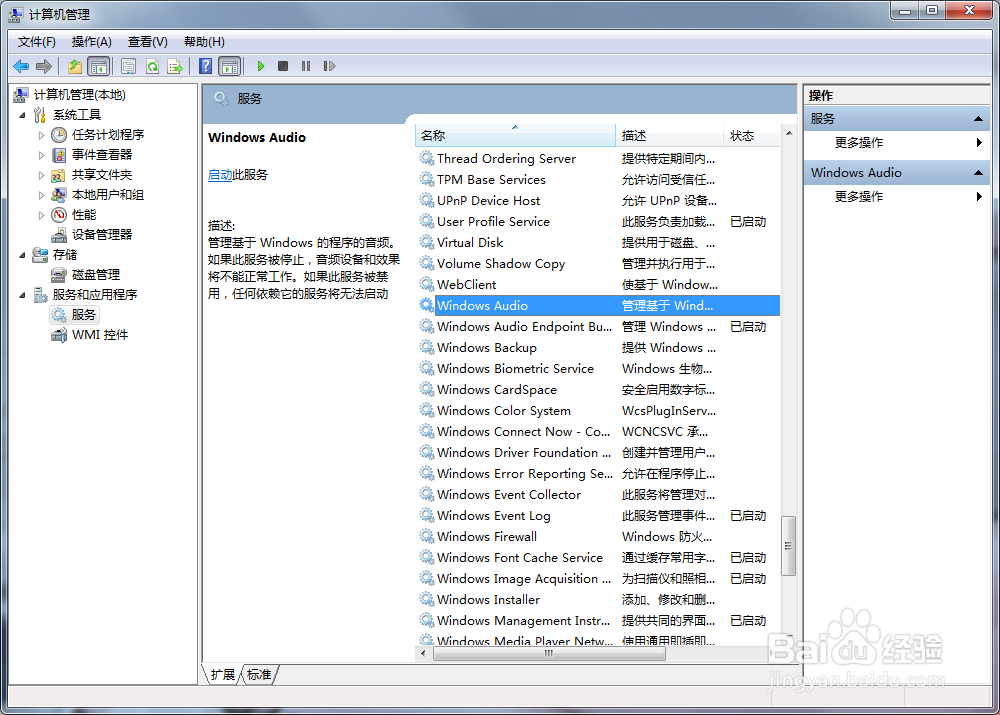The image size is (1000, 715).
Task: Select 本地用户和组 in the tree
Action: pyautogui.click(x=108, y=195)
